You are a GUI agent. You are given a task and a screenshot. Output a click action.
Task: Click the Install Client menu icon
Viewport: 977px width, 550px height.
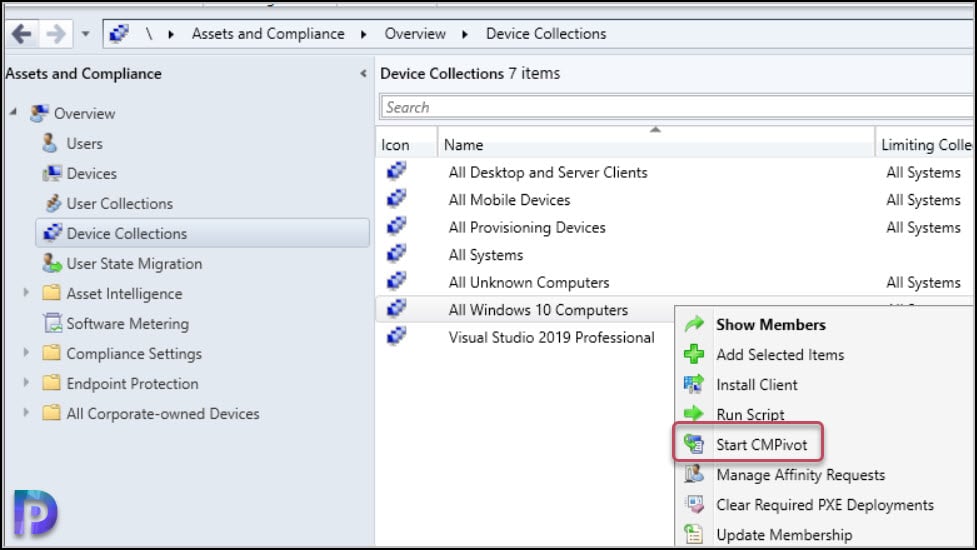pyautogui.click(x=693, y=384)
